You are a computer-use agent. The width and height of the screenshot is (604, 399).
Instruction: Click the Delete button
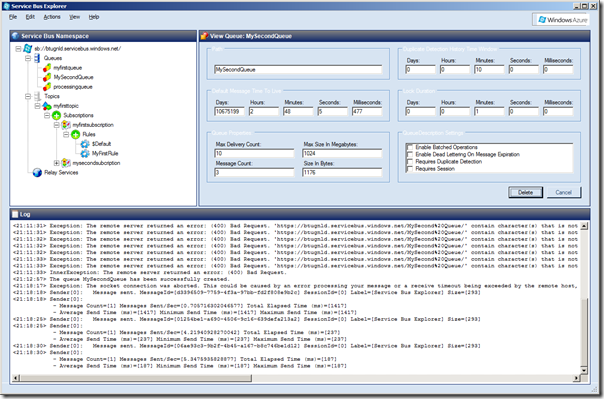coord(525,193)
